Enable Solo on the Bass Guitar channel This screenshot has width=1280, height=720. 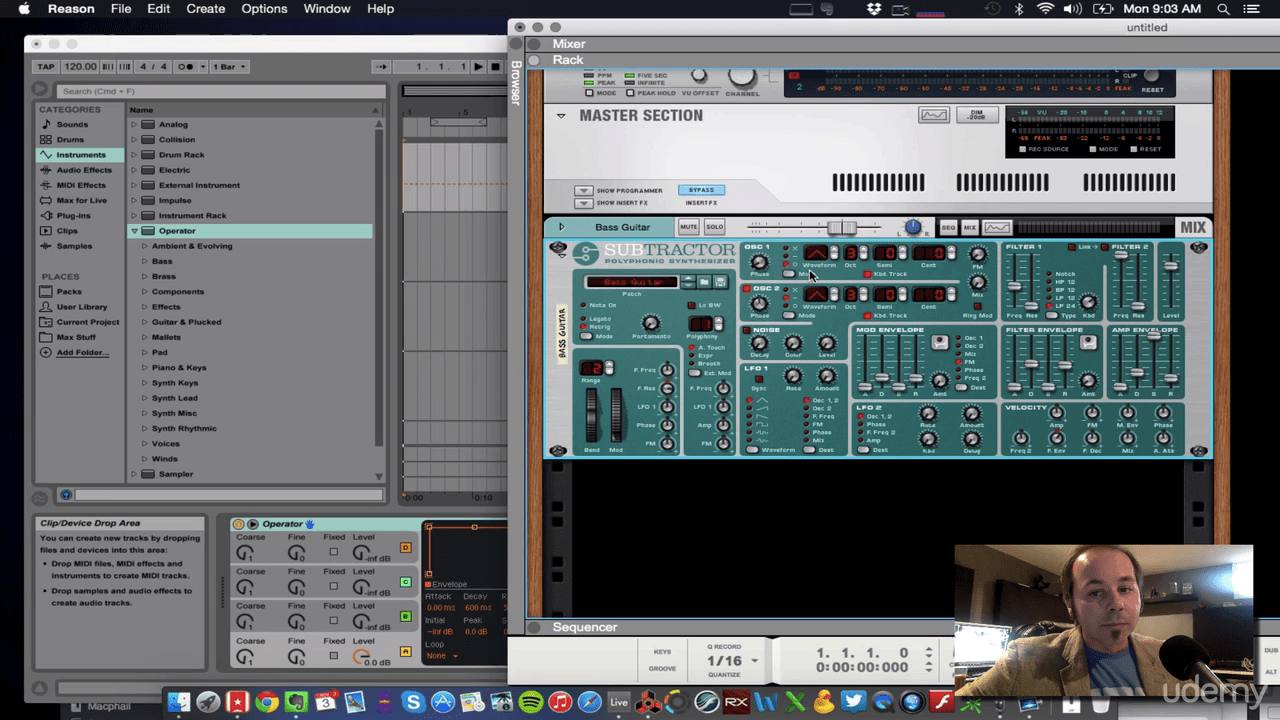point(715,227)
